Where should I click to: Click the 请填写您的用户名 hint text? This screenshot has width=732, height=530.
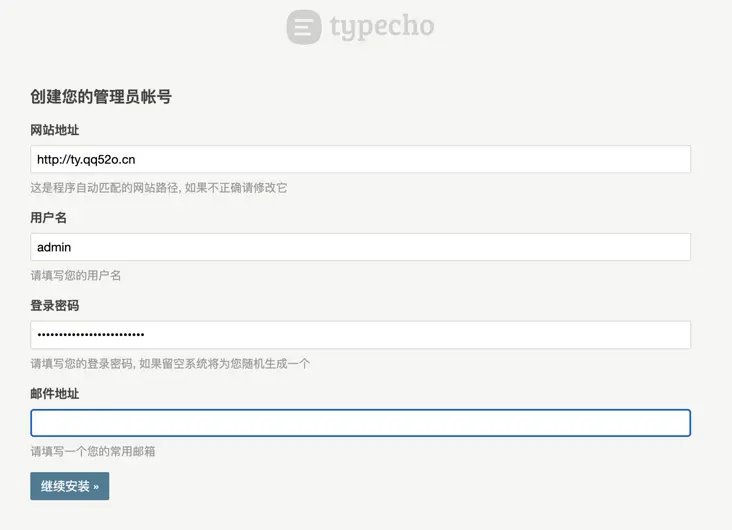point(76,275)
